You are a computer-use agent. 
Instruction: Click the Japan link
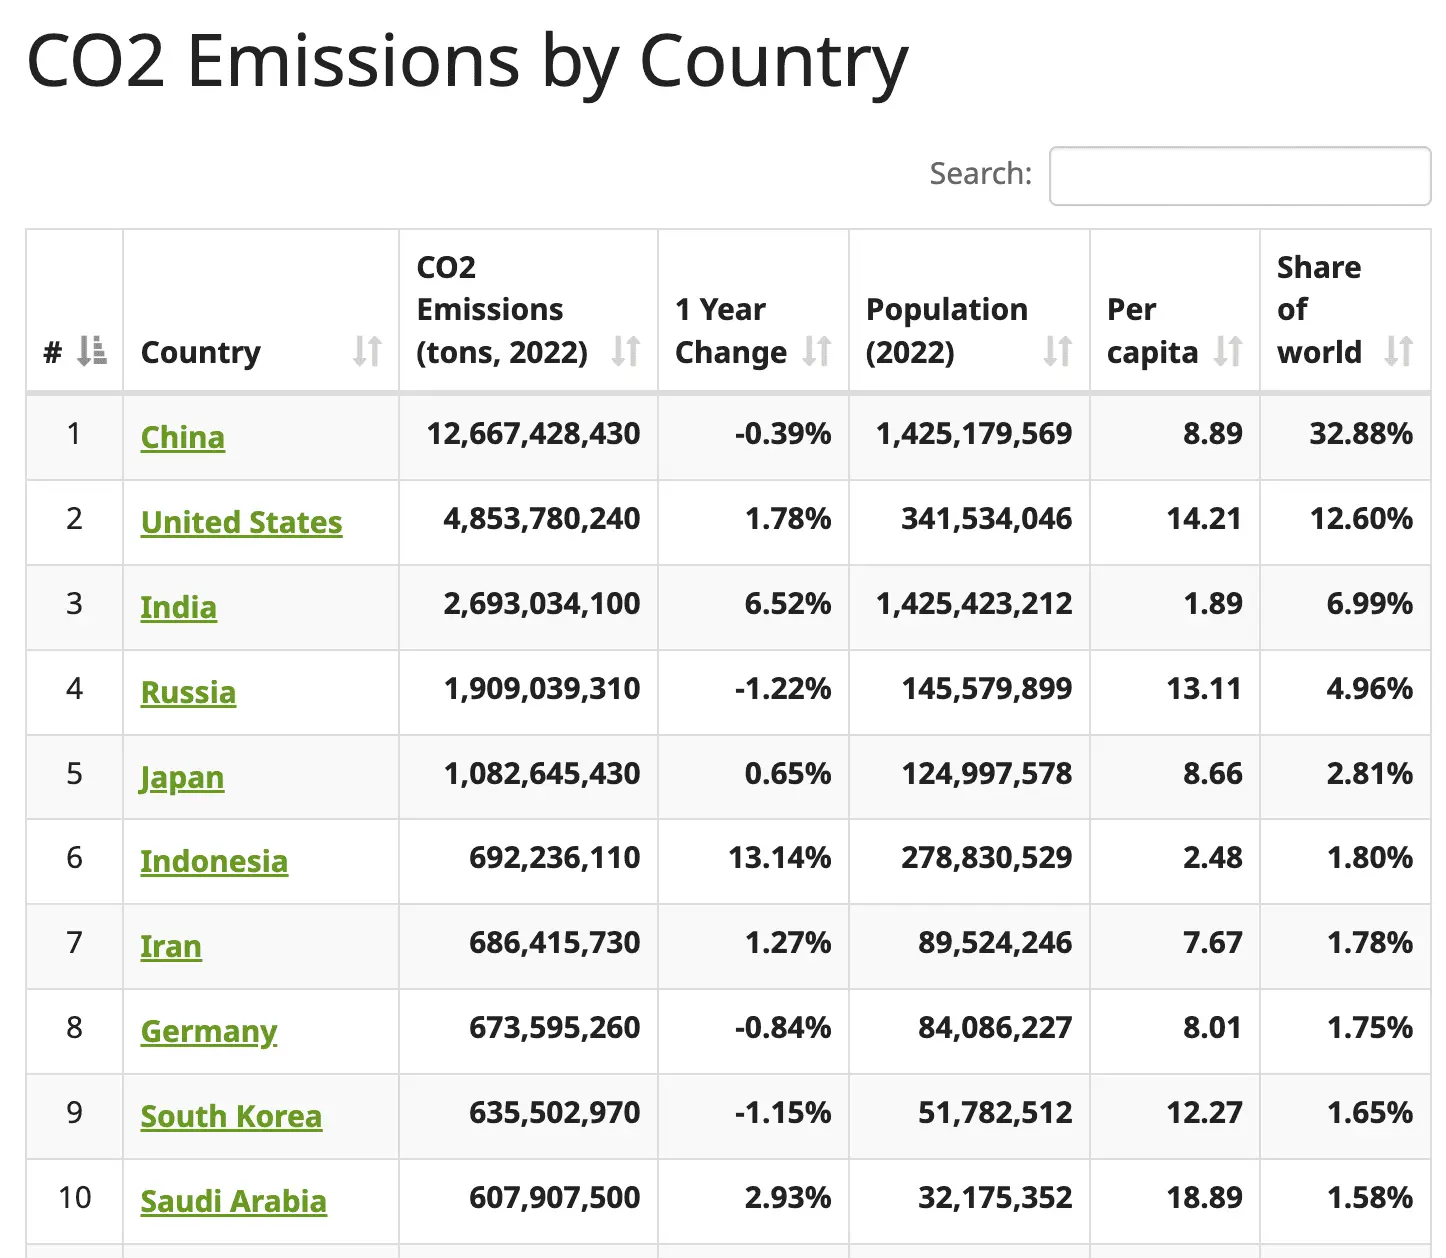(182, 777)
